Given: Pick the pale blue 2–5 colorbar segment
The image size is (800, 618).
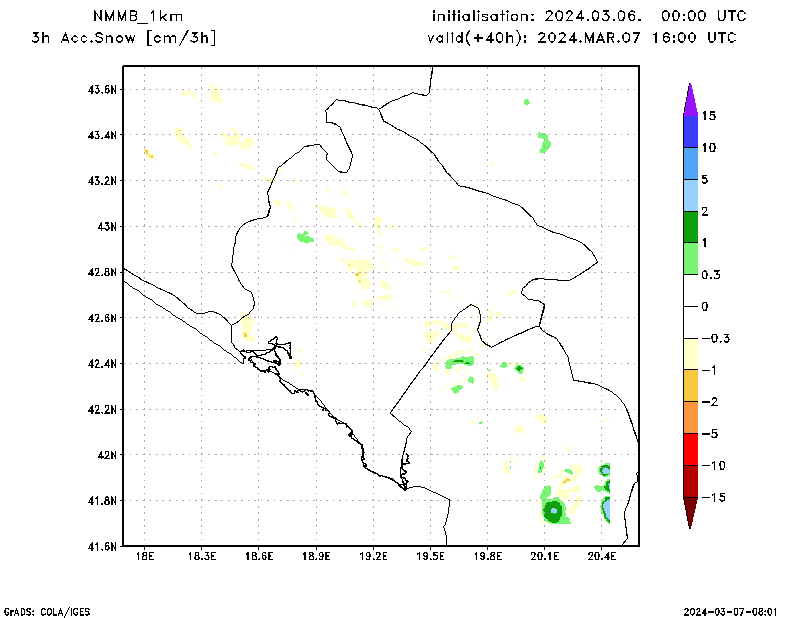Looking at the screenshot, I should coord(690,195).
